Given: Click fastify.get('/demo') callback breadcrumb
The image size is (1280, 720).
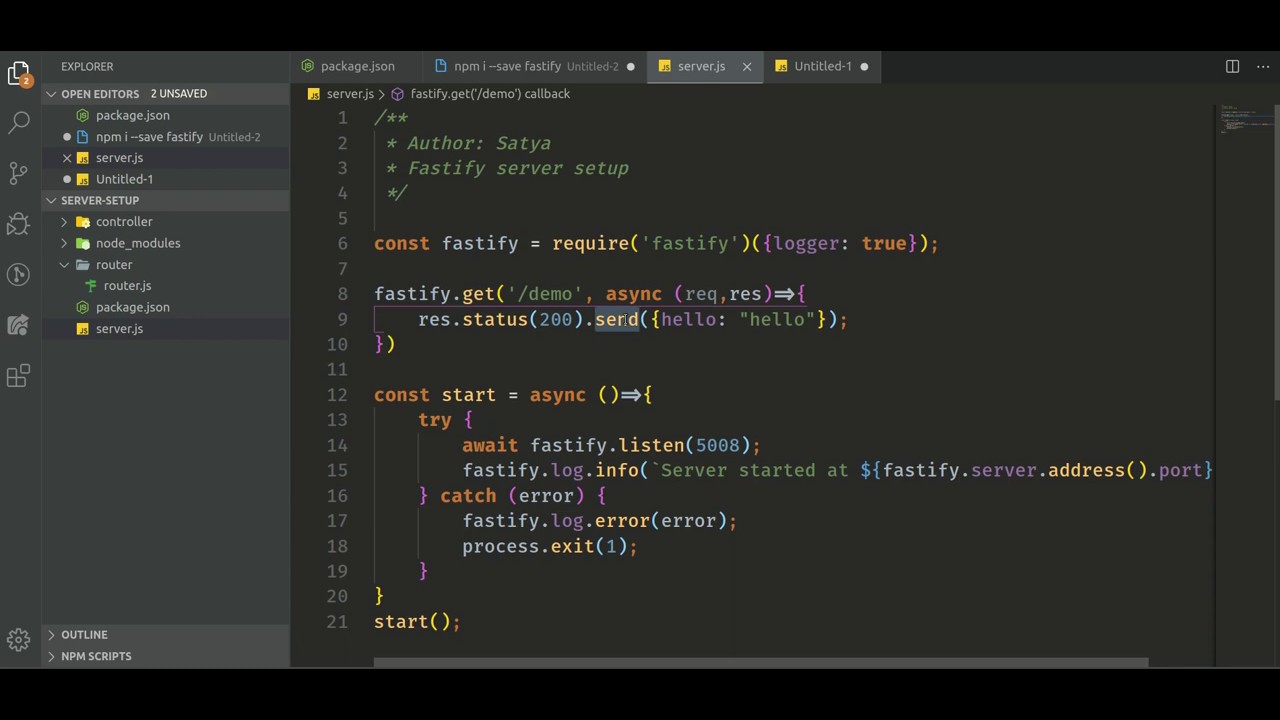Looking at the screenshot, I should coord(490,94).
